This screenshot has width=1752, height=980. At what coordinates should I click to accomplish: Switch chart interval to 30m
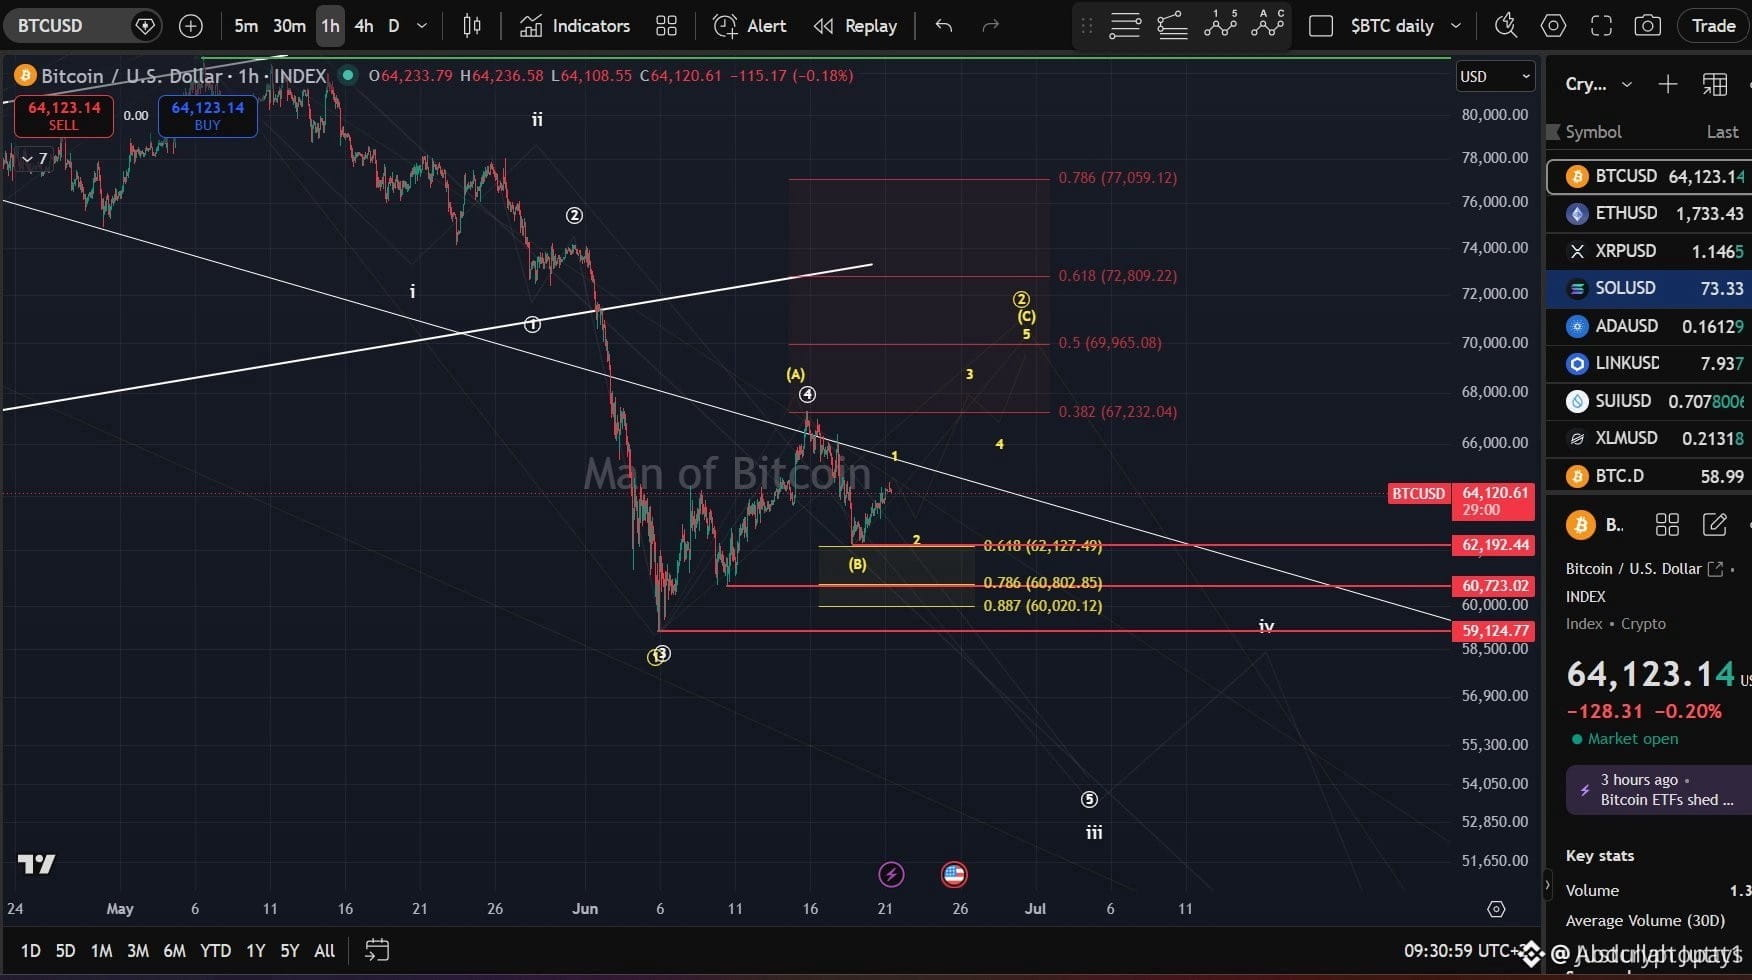tap(290, 26)
